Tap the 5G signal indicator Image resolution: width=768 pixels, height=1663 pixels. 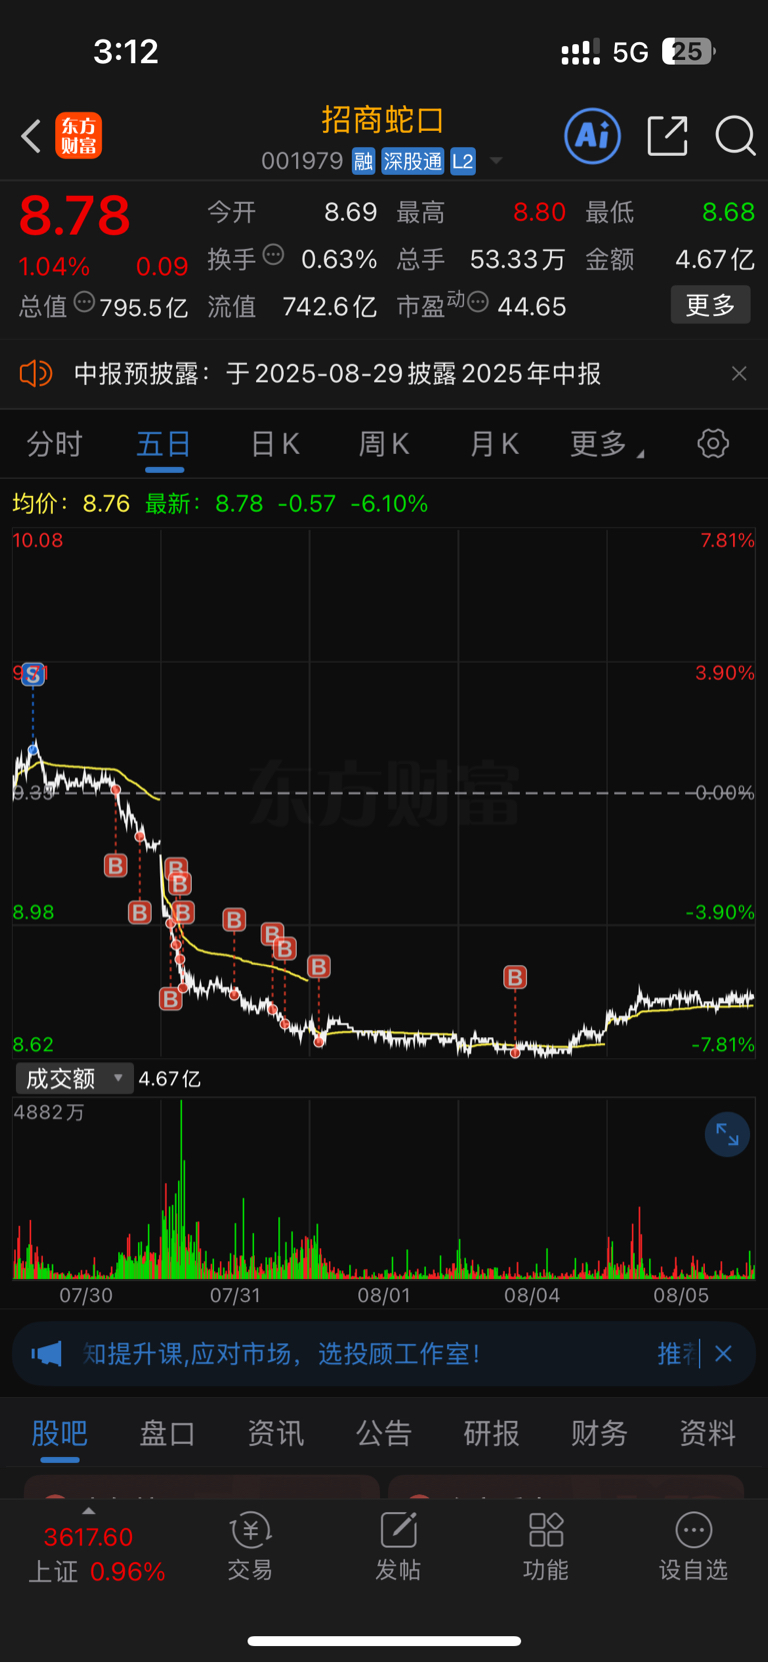point(630,52)
